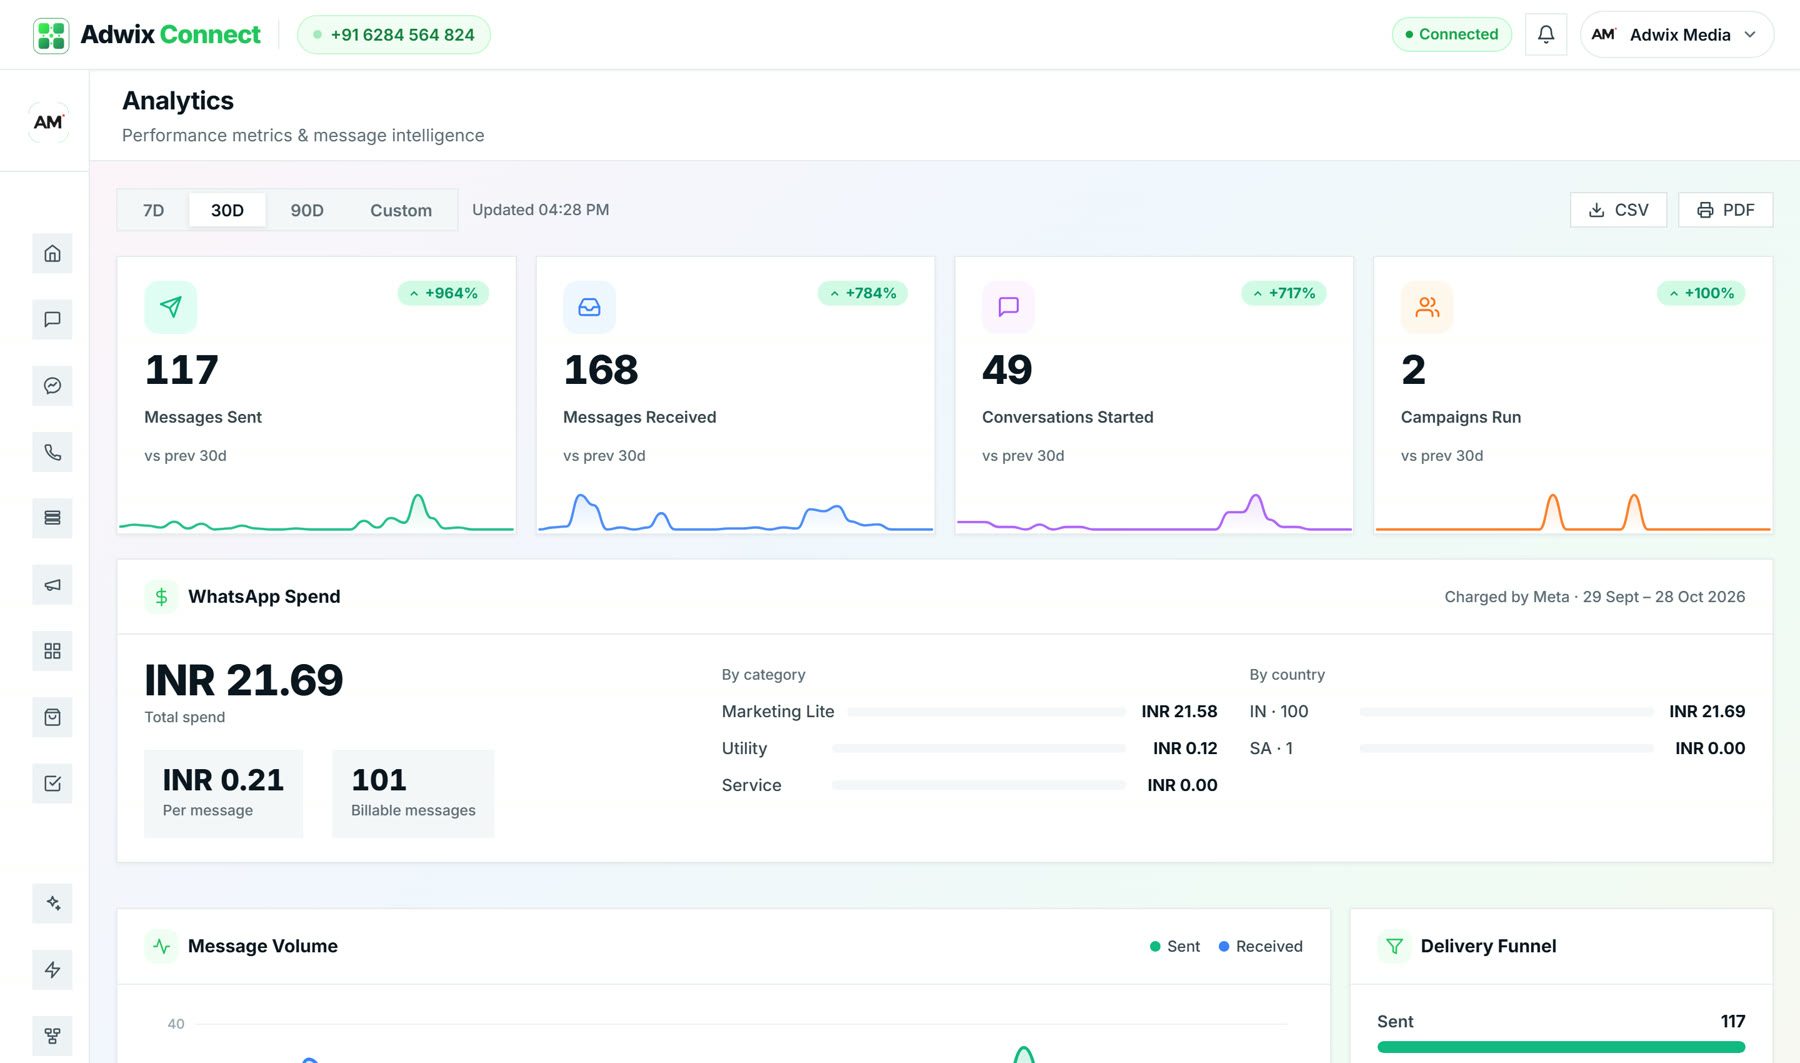
Task: Open the shopping bag sidebar icon
Action: click(x=52, y=717)
